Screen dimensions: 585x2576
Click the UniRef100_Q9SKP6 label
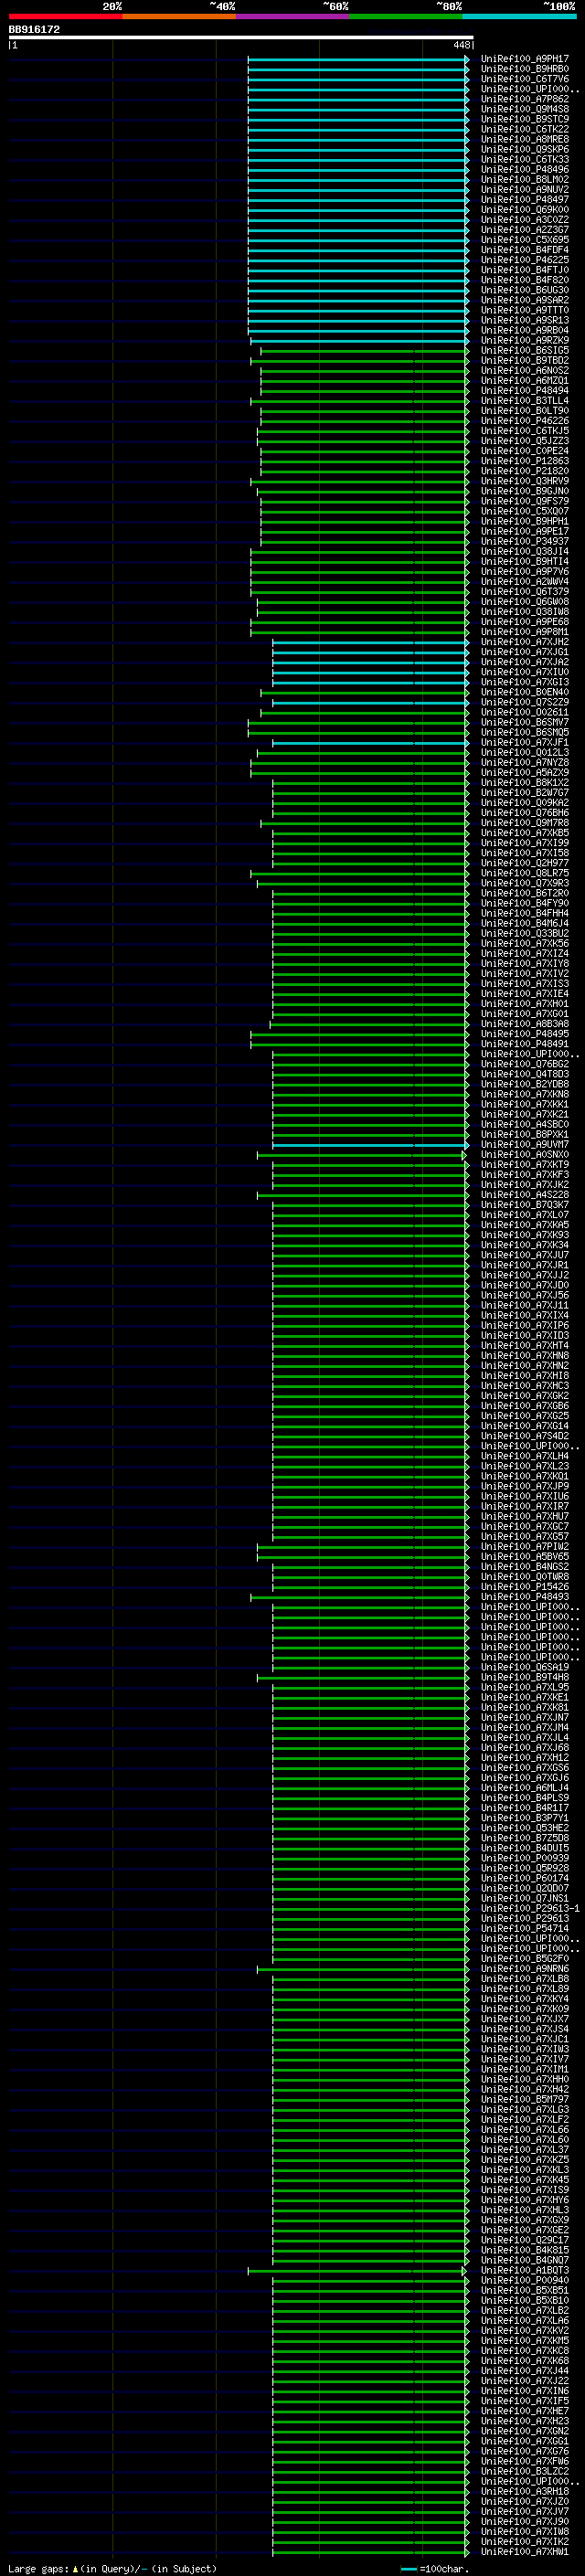pyautogui.click(x=525, y=149)
